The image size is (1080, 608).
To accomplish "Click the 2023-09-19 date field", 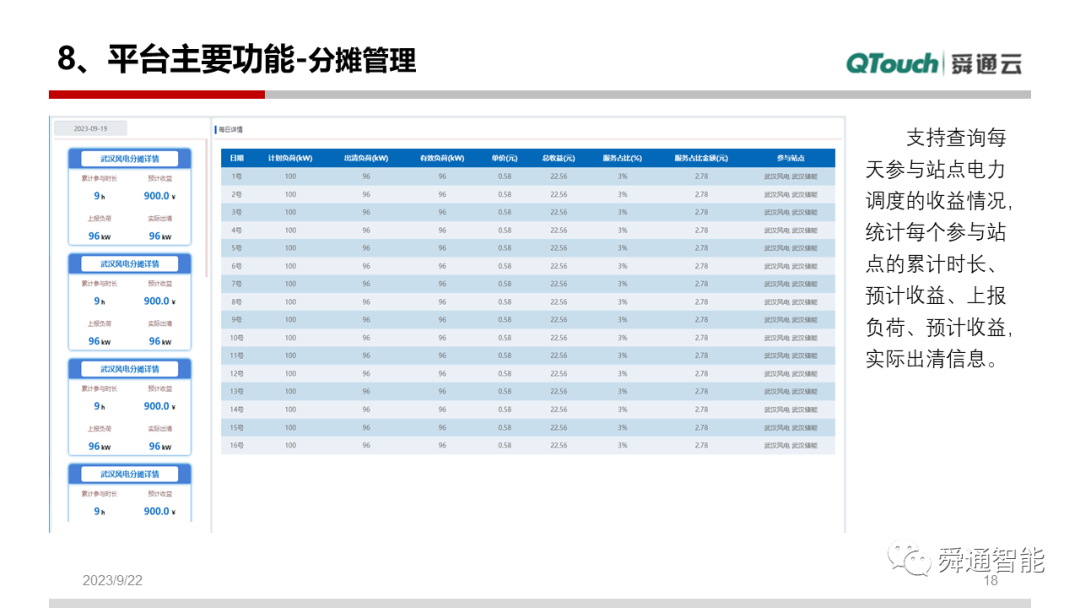I will pos(90,129).
